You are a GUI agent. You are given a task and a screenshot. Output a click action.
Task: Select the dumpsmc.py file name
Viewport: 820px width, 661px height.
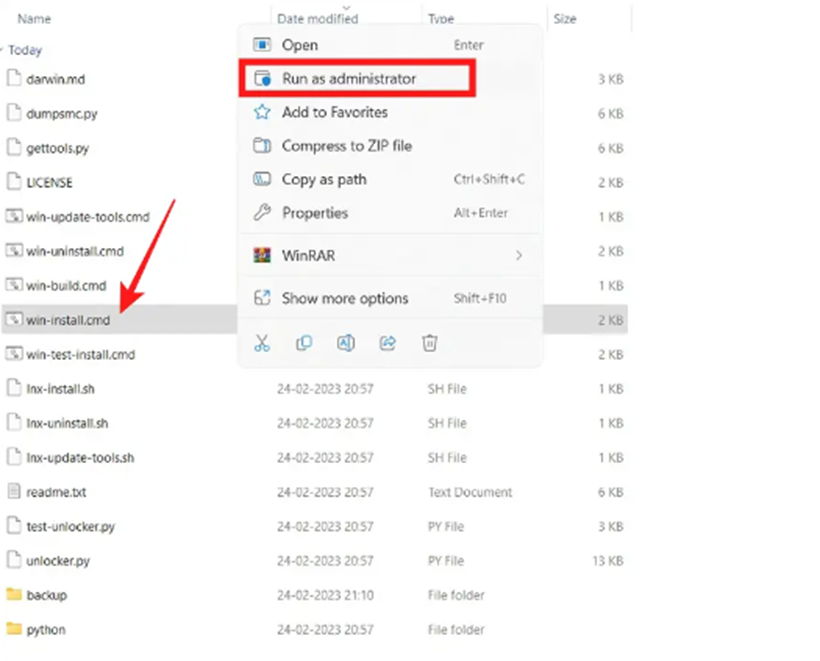62,113
